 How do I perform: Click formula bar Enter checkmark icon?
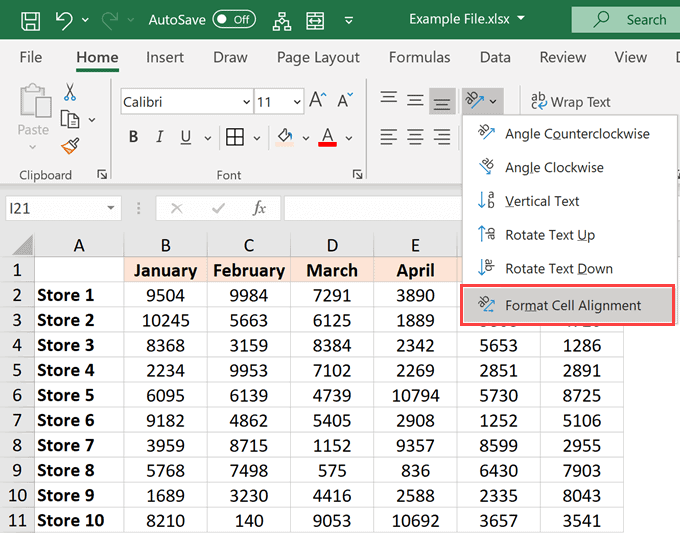(218, 209)
